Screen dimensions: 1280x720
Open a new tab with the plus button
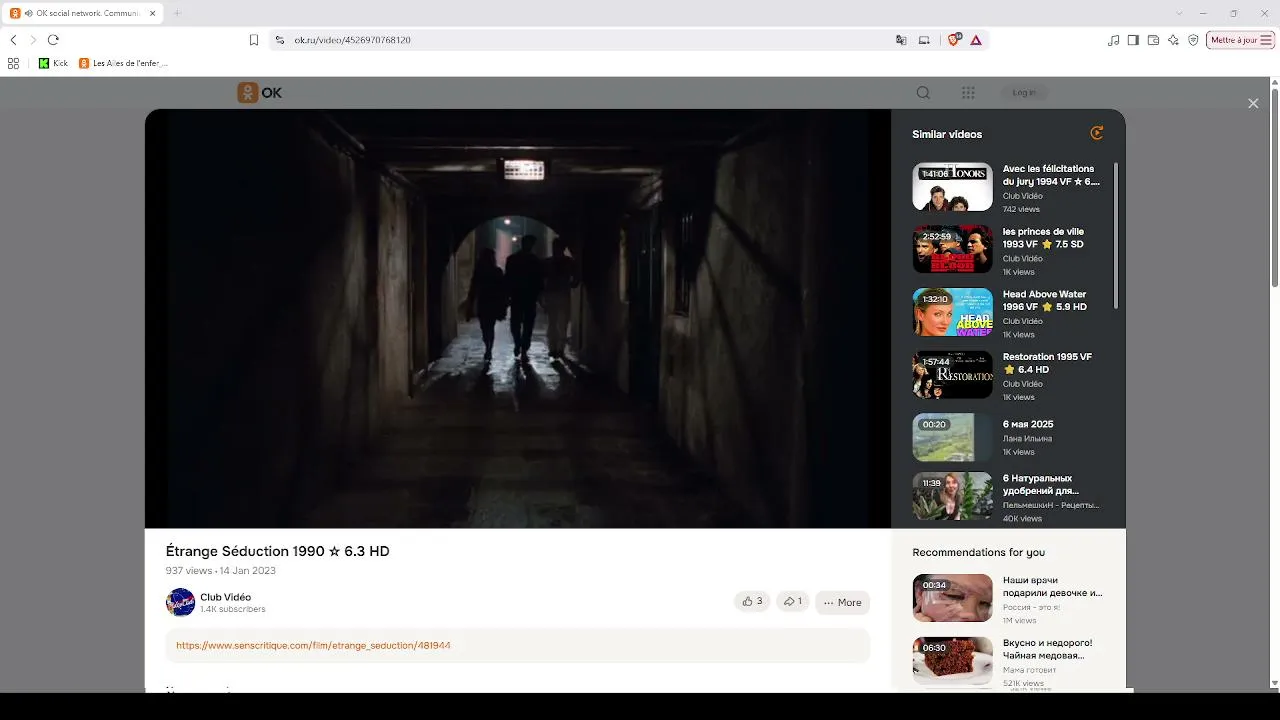(177, 13)
